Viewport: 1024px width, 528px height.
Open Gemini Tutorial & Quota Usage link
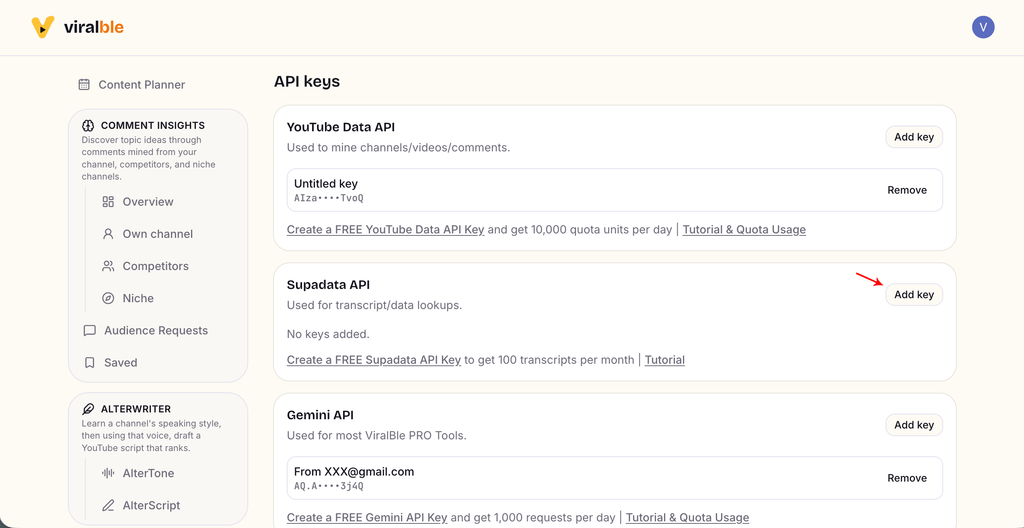click(687, 518)
